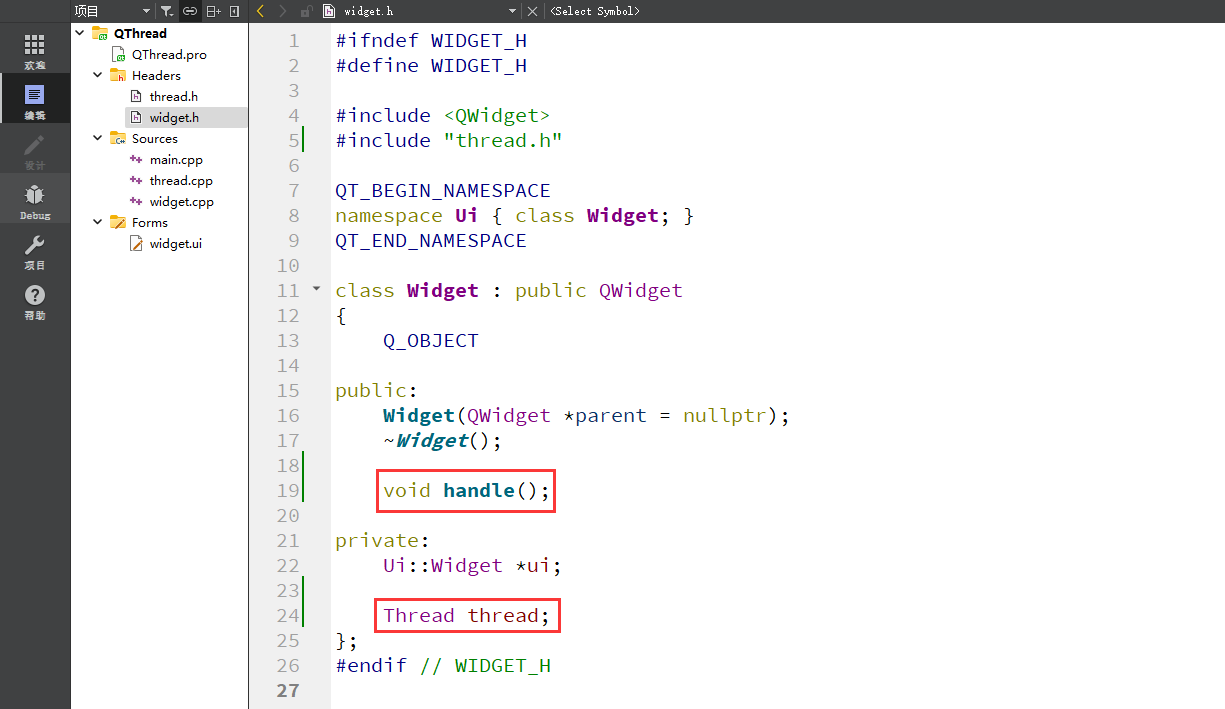Viewport: 1225px width, 709px height.
Task: Open the Select Symbol dropdown
Action: click(x=594, y=11)
